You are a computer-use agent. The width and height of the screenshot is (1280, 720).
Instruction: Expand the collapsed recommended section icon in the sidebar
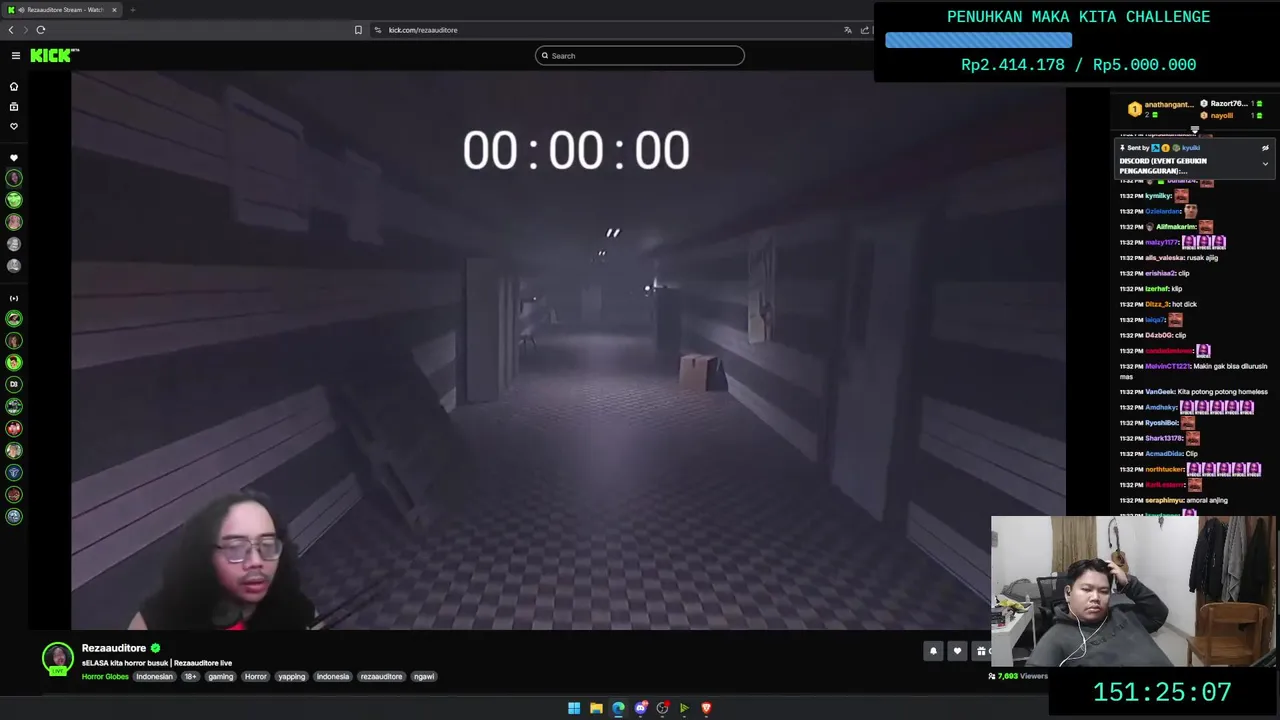(14, 298)
